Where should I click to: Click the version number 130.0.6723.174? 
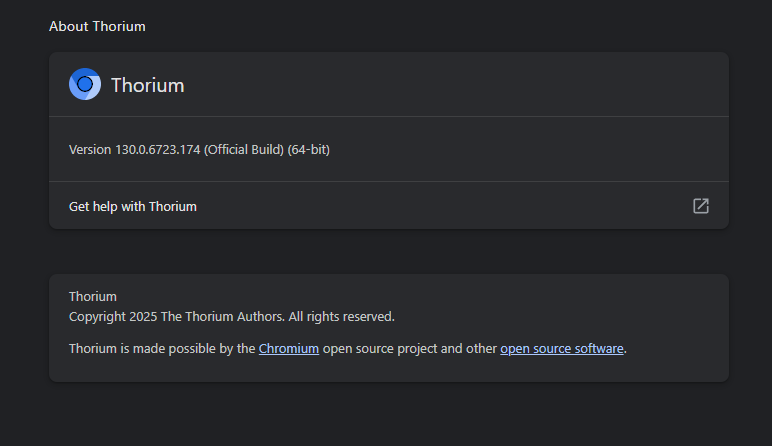158,150
